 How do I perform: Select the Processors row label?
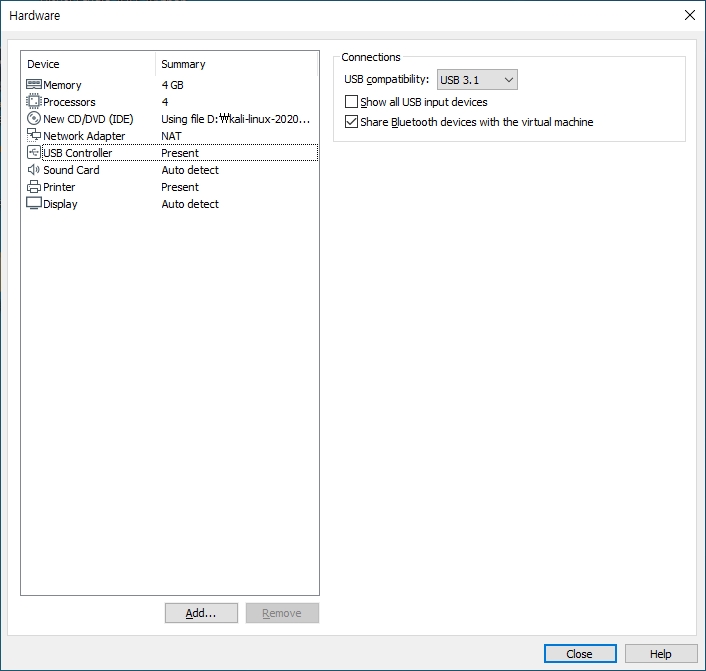(x=69, y=102)
